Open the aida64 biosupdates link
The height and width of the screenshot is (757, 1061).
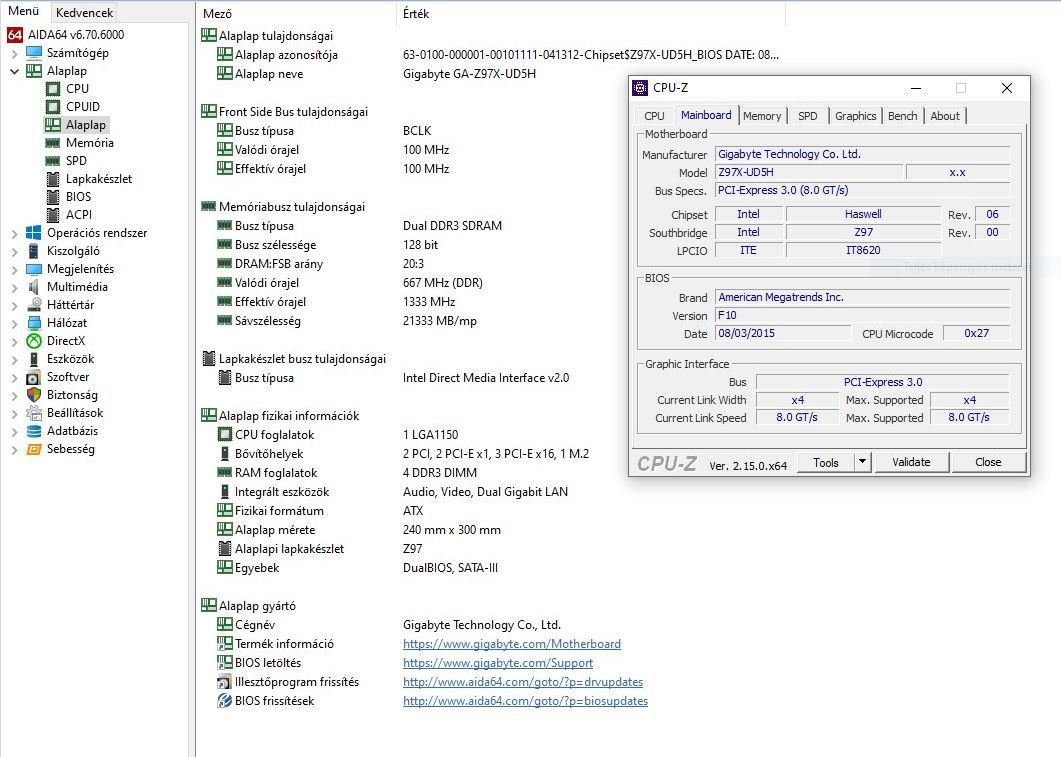point(525,701)
